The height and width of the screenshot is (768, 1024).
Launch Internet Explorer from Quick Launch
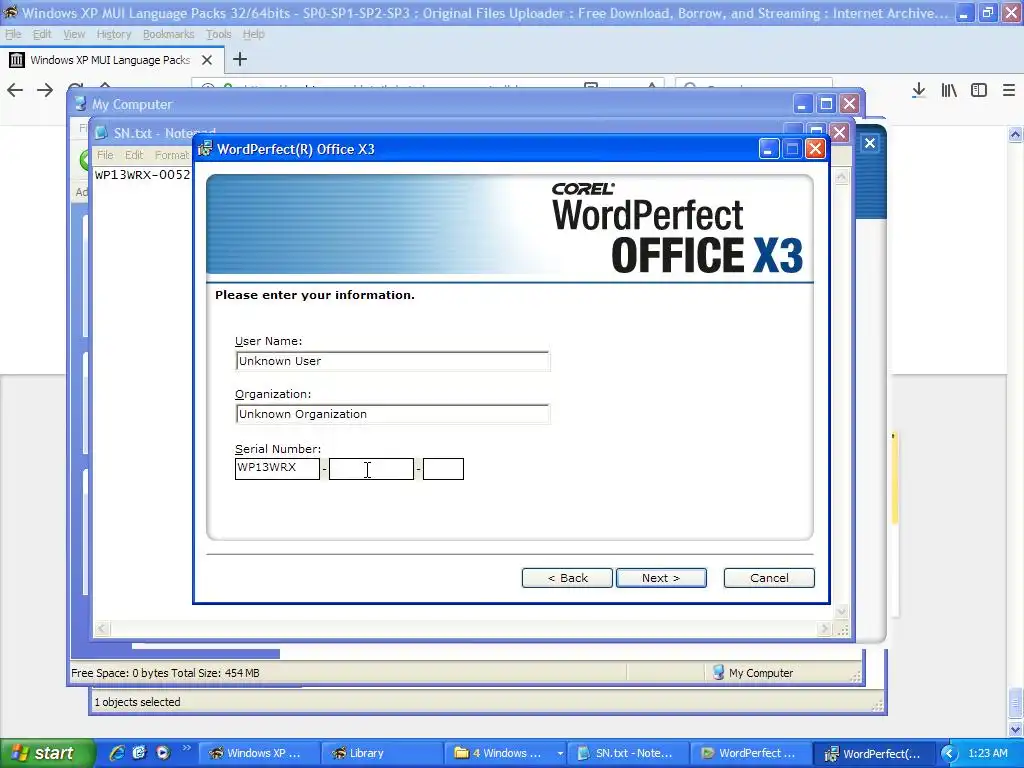coord(117,753)
